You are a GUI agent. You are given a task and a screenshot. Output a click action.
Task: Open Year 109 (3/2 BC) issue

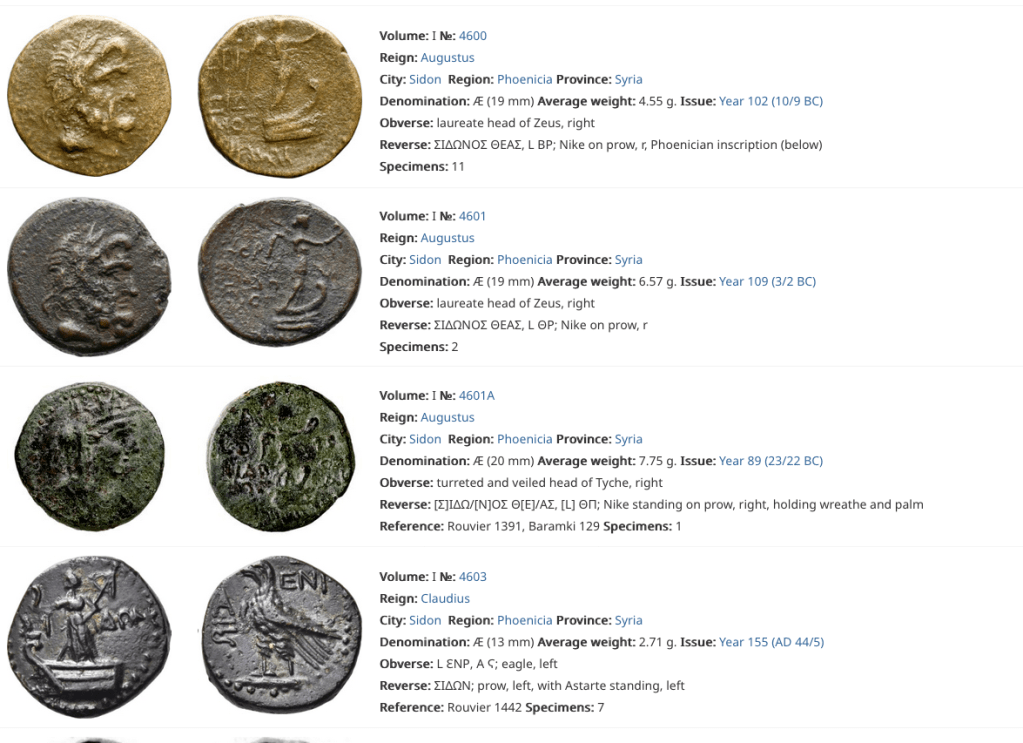coord(767,281)
